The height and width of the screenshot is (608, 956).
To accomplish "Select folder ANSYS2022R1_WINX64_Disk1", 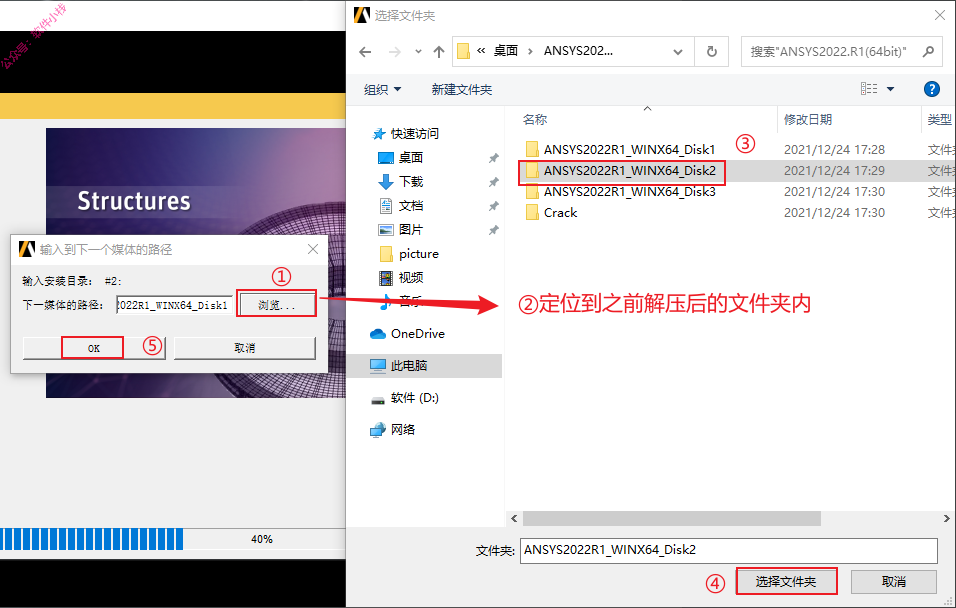I will point(629,149).
